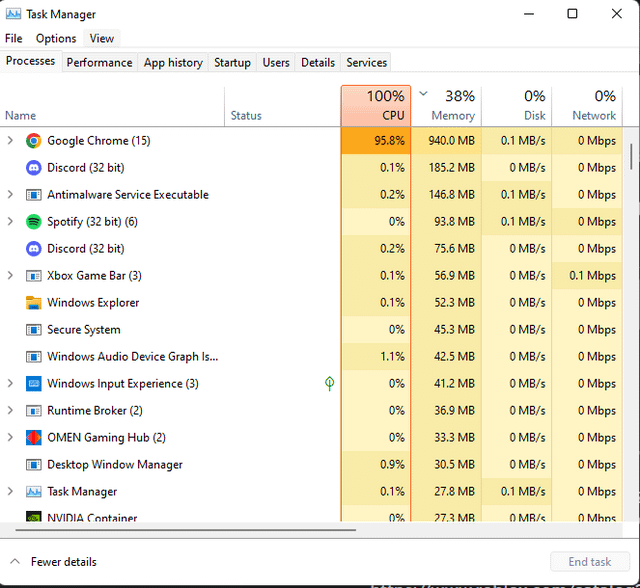Image resolution: width=640 pixels, height=588 pixels.
Task: Expand the Google Chrome process group
Action: 10,140
